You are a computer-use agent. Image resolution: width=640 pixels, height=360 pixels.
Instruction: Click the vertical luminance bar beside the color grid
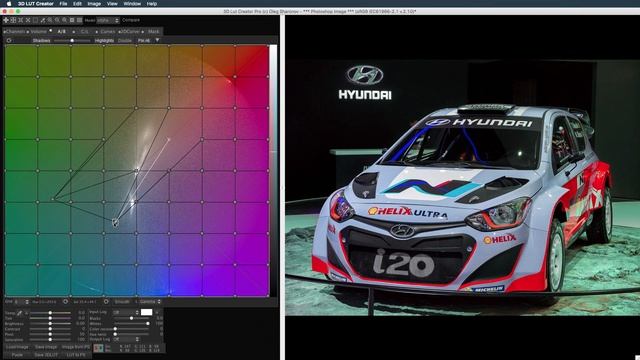273,170
